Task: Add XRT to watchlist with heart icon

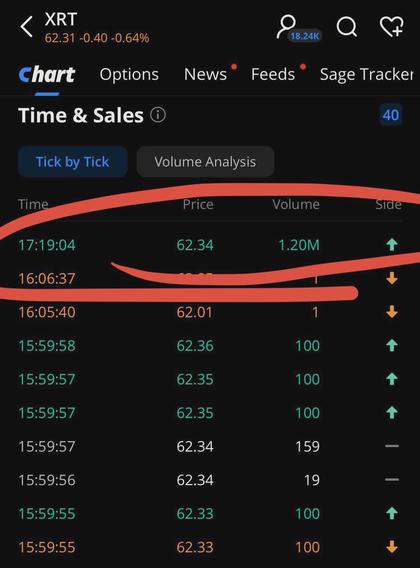Action: pyautogui.click(x=392, y=26)
